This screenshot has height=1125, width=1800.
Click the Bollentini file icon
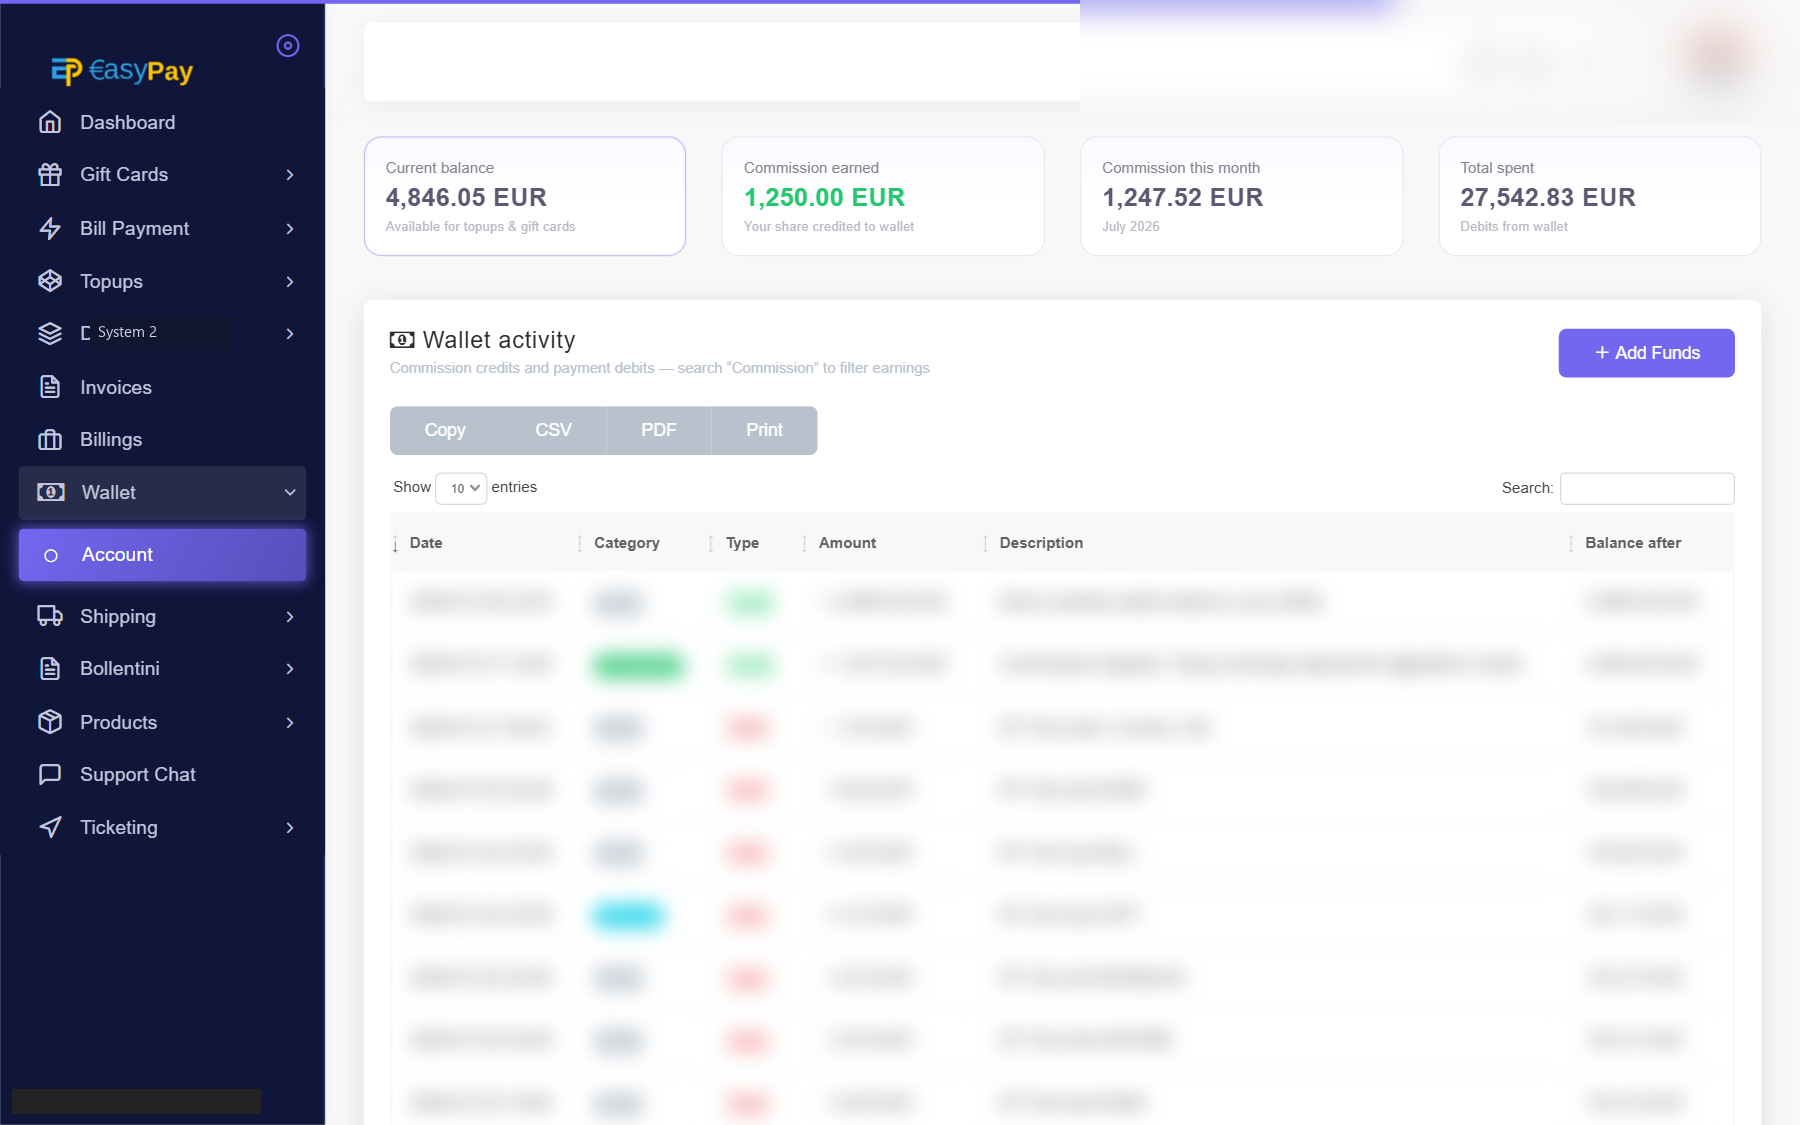pos(50,668)
